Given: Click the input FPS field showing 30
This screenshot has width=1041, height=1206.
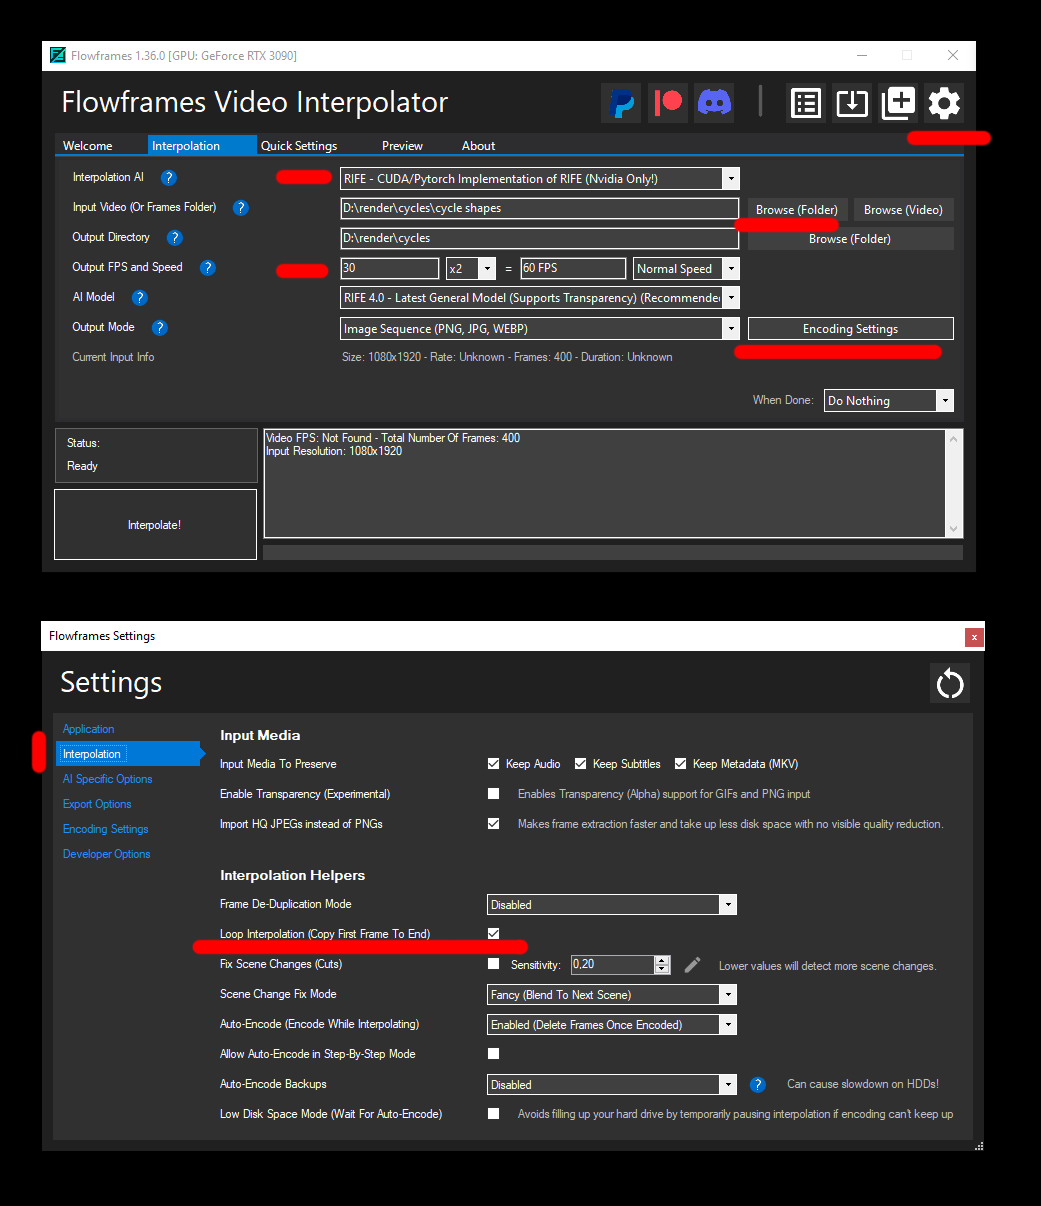Looking at the screenshot, I should pyautogui.click(x=389, y=268).
